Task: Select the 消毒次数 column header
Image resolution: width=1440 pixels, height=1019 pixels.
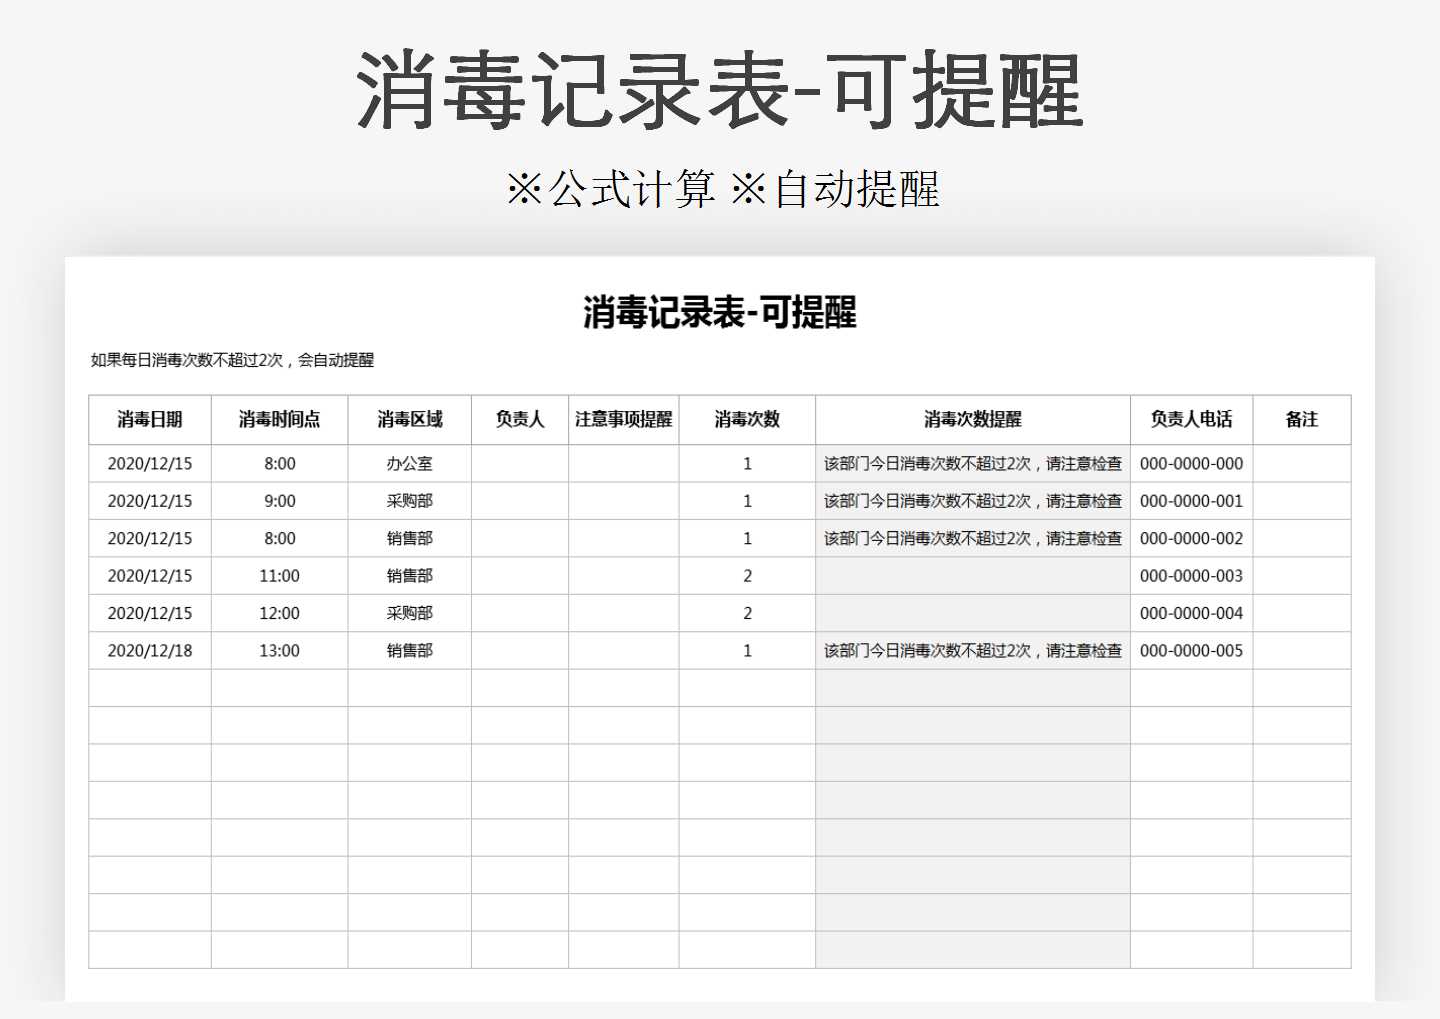Action: point(747,419)
